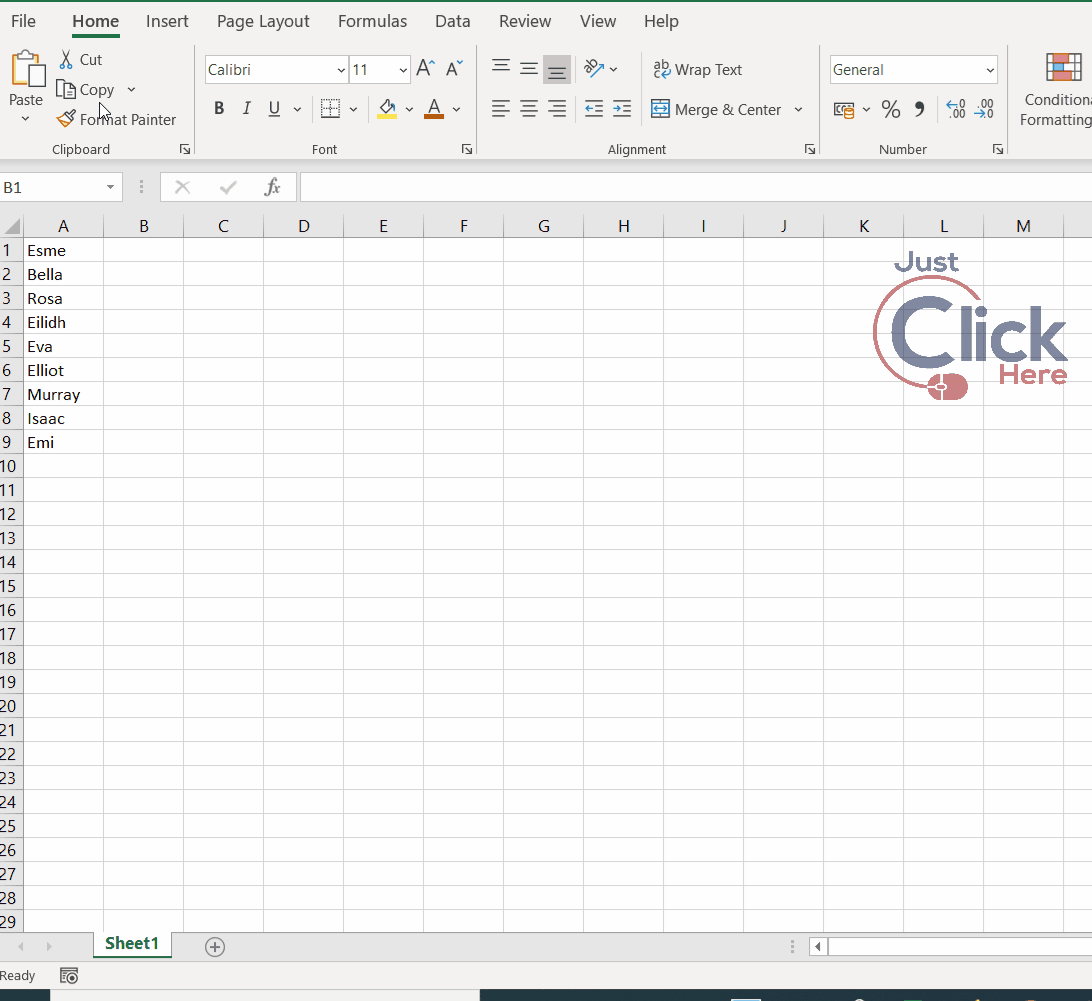Select the Cut icon
1092x1001 pixels.
point(68,59)
